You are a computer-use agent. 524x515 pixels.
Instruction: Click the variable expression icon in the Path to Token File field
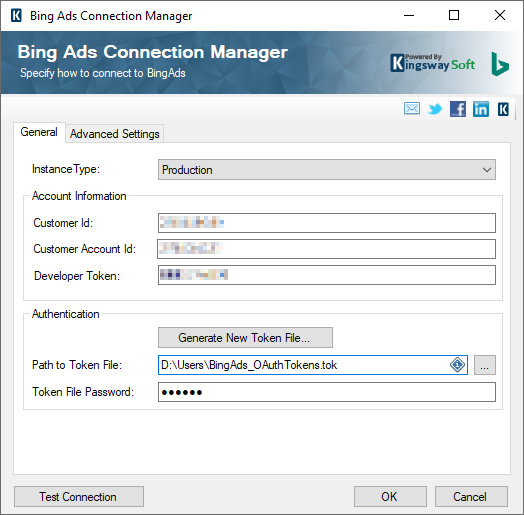click(457, 365)
